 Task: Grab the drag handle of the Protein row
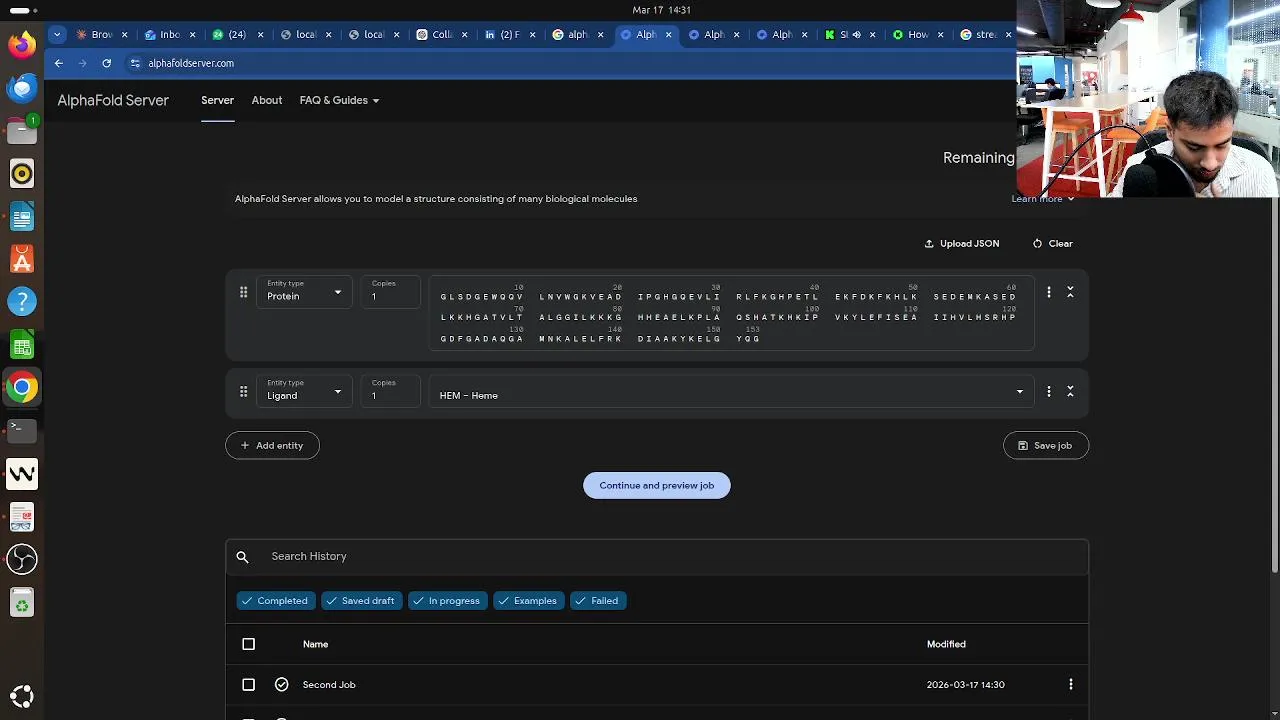pyautogui.click(x=243, y=292)
